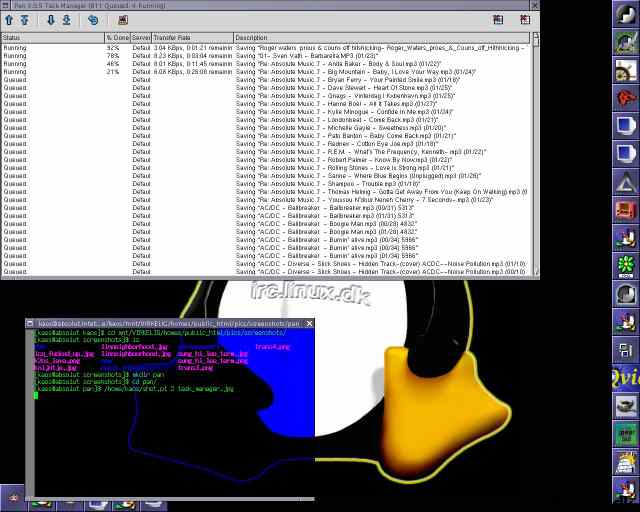The width and height of the screenshot is (640, 512).
Task: Open the yellow Qvia logo dock icon
Action: click(x=625, y=378)
